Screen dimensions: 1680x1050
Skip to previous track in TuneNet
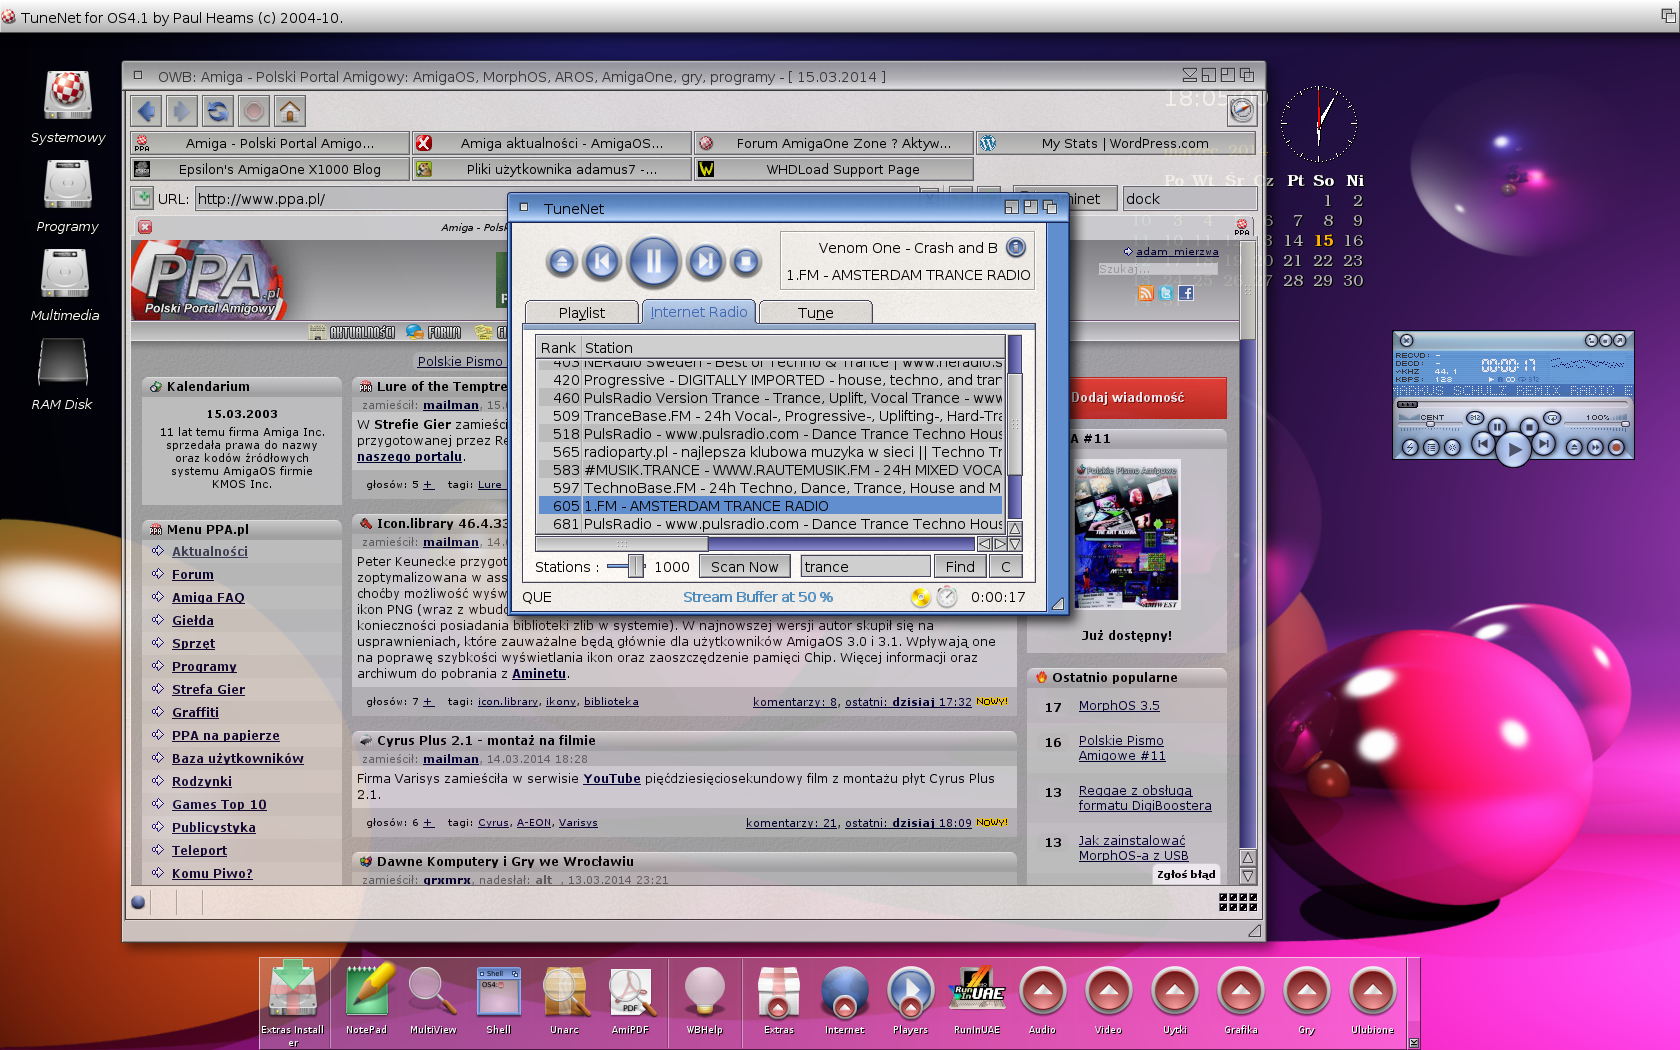[x=602, y=262]
